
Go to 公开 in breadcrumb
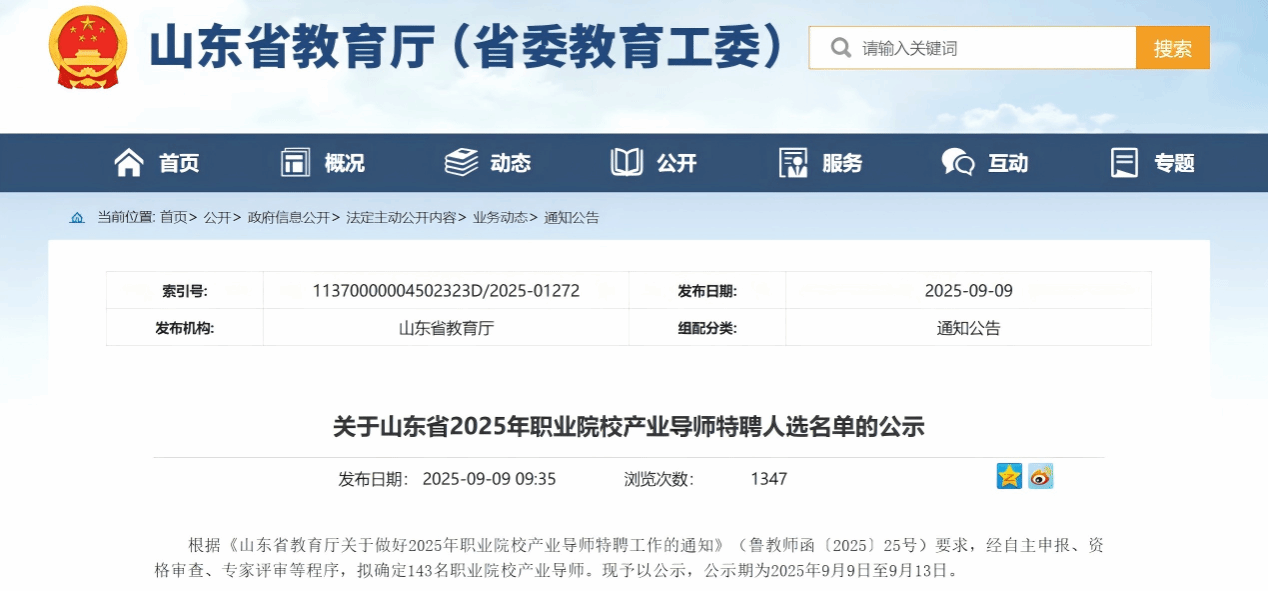coord(217,217)
